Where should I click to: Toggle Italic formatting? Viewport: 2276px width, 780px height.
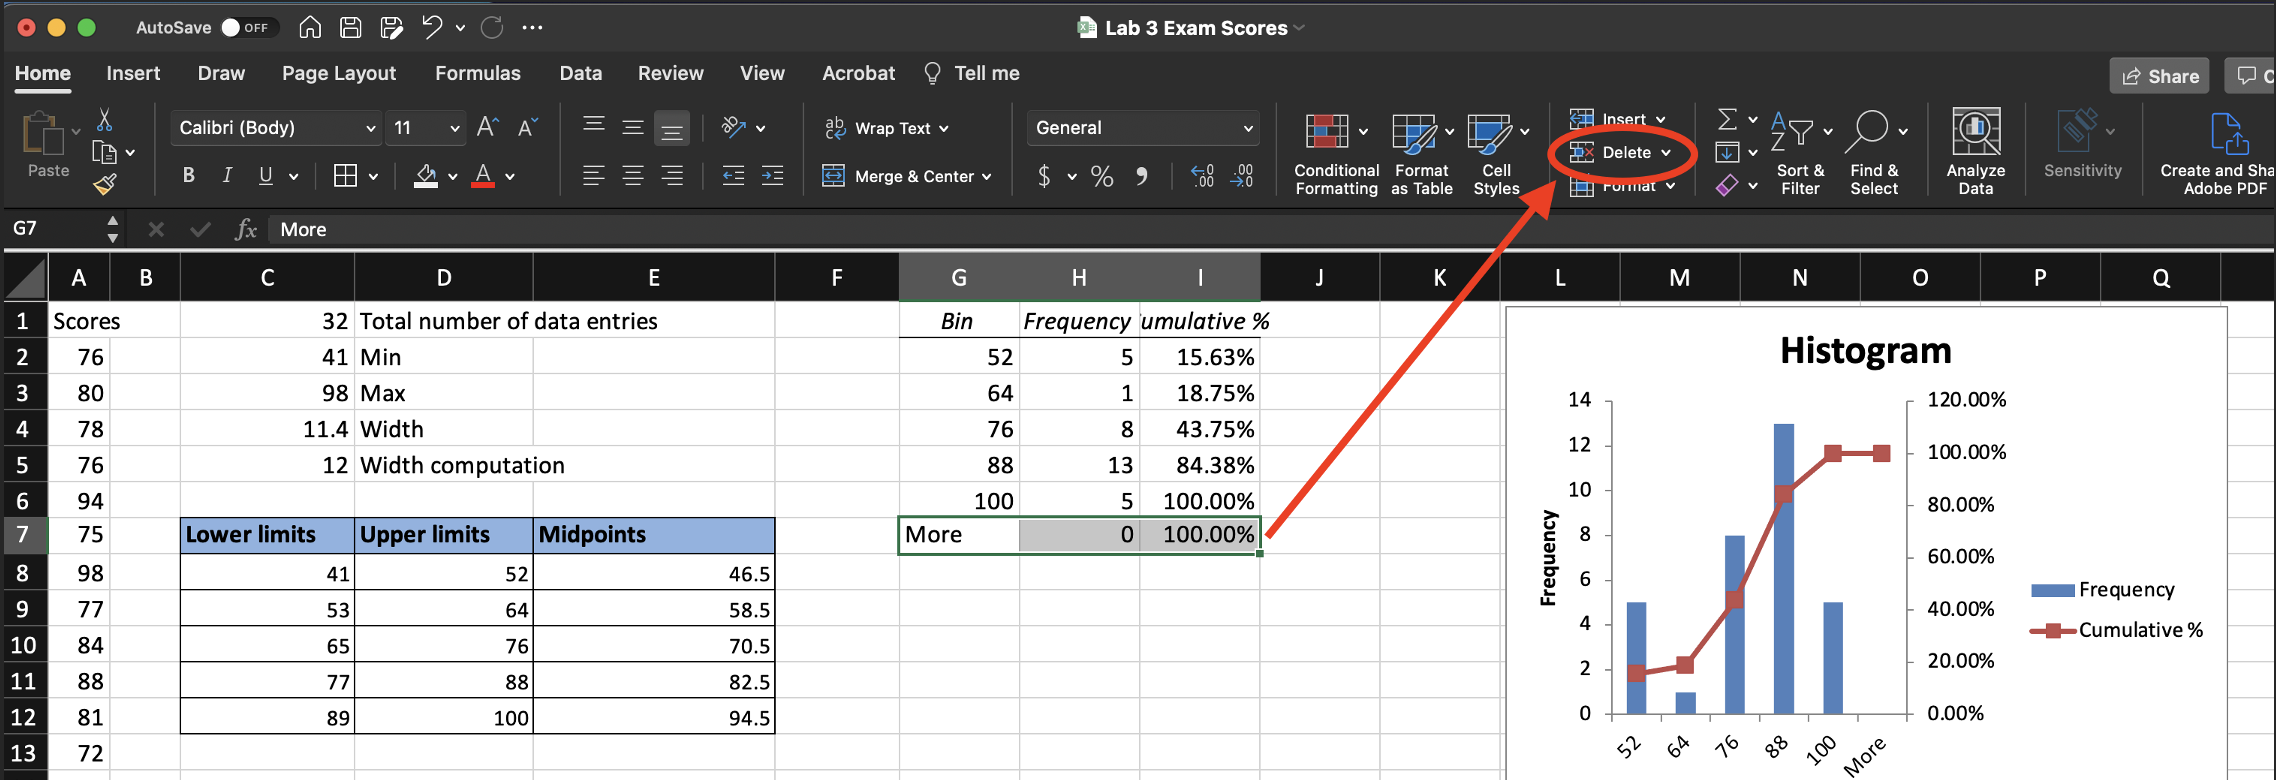click(227, 176)
